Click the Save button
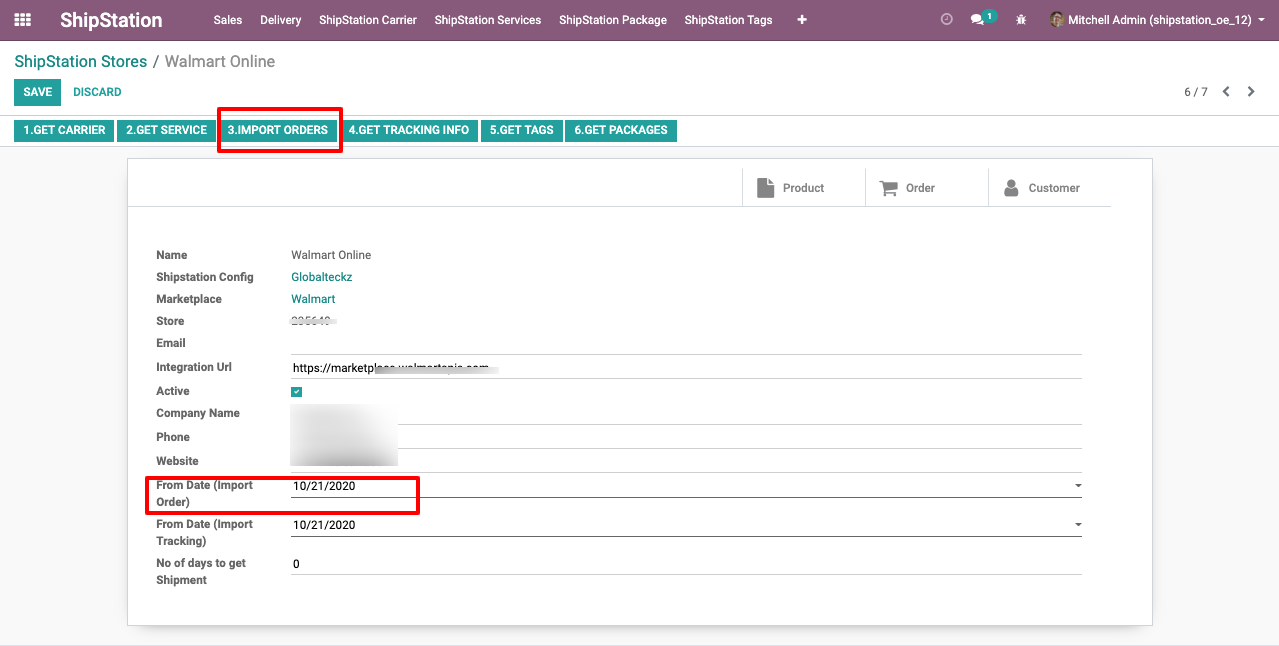1279x646 pixels. [37, 92]
